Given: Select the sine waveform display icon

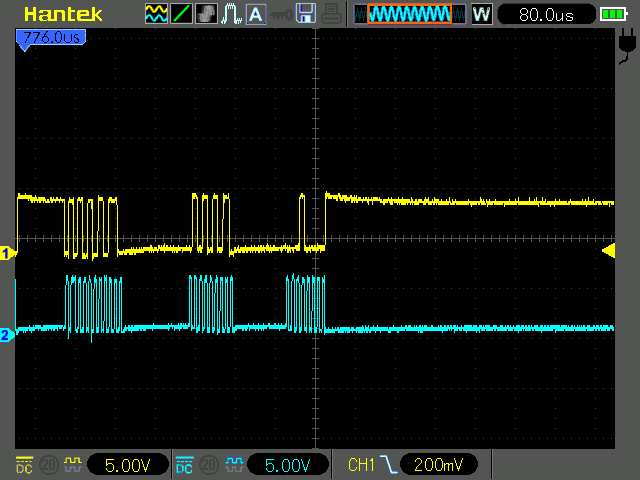Looking at the screenshot, I should pos(156,14).
